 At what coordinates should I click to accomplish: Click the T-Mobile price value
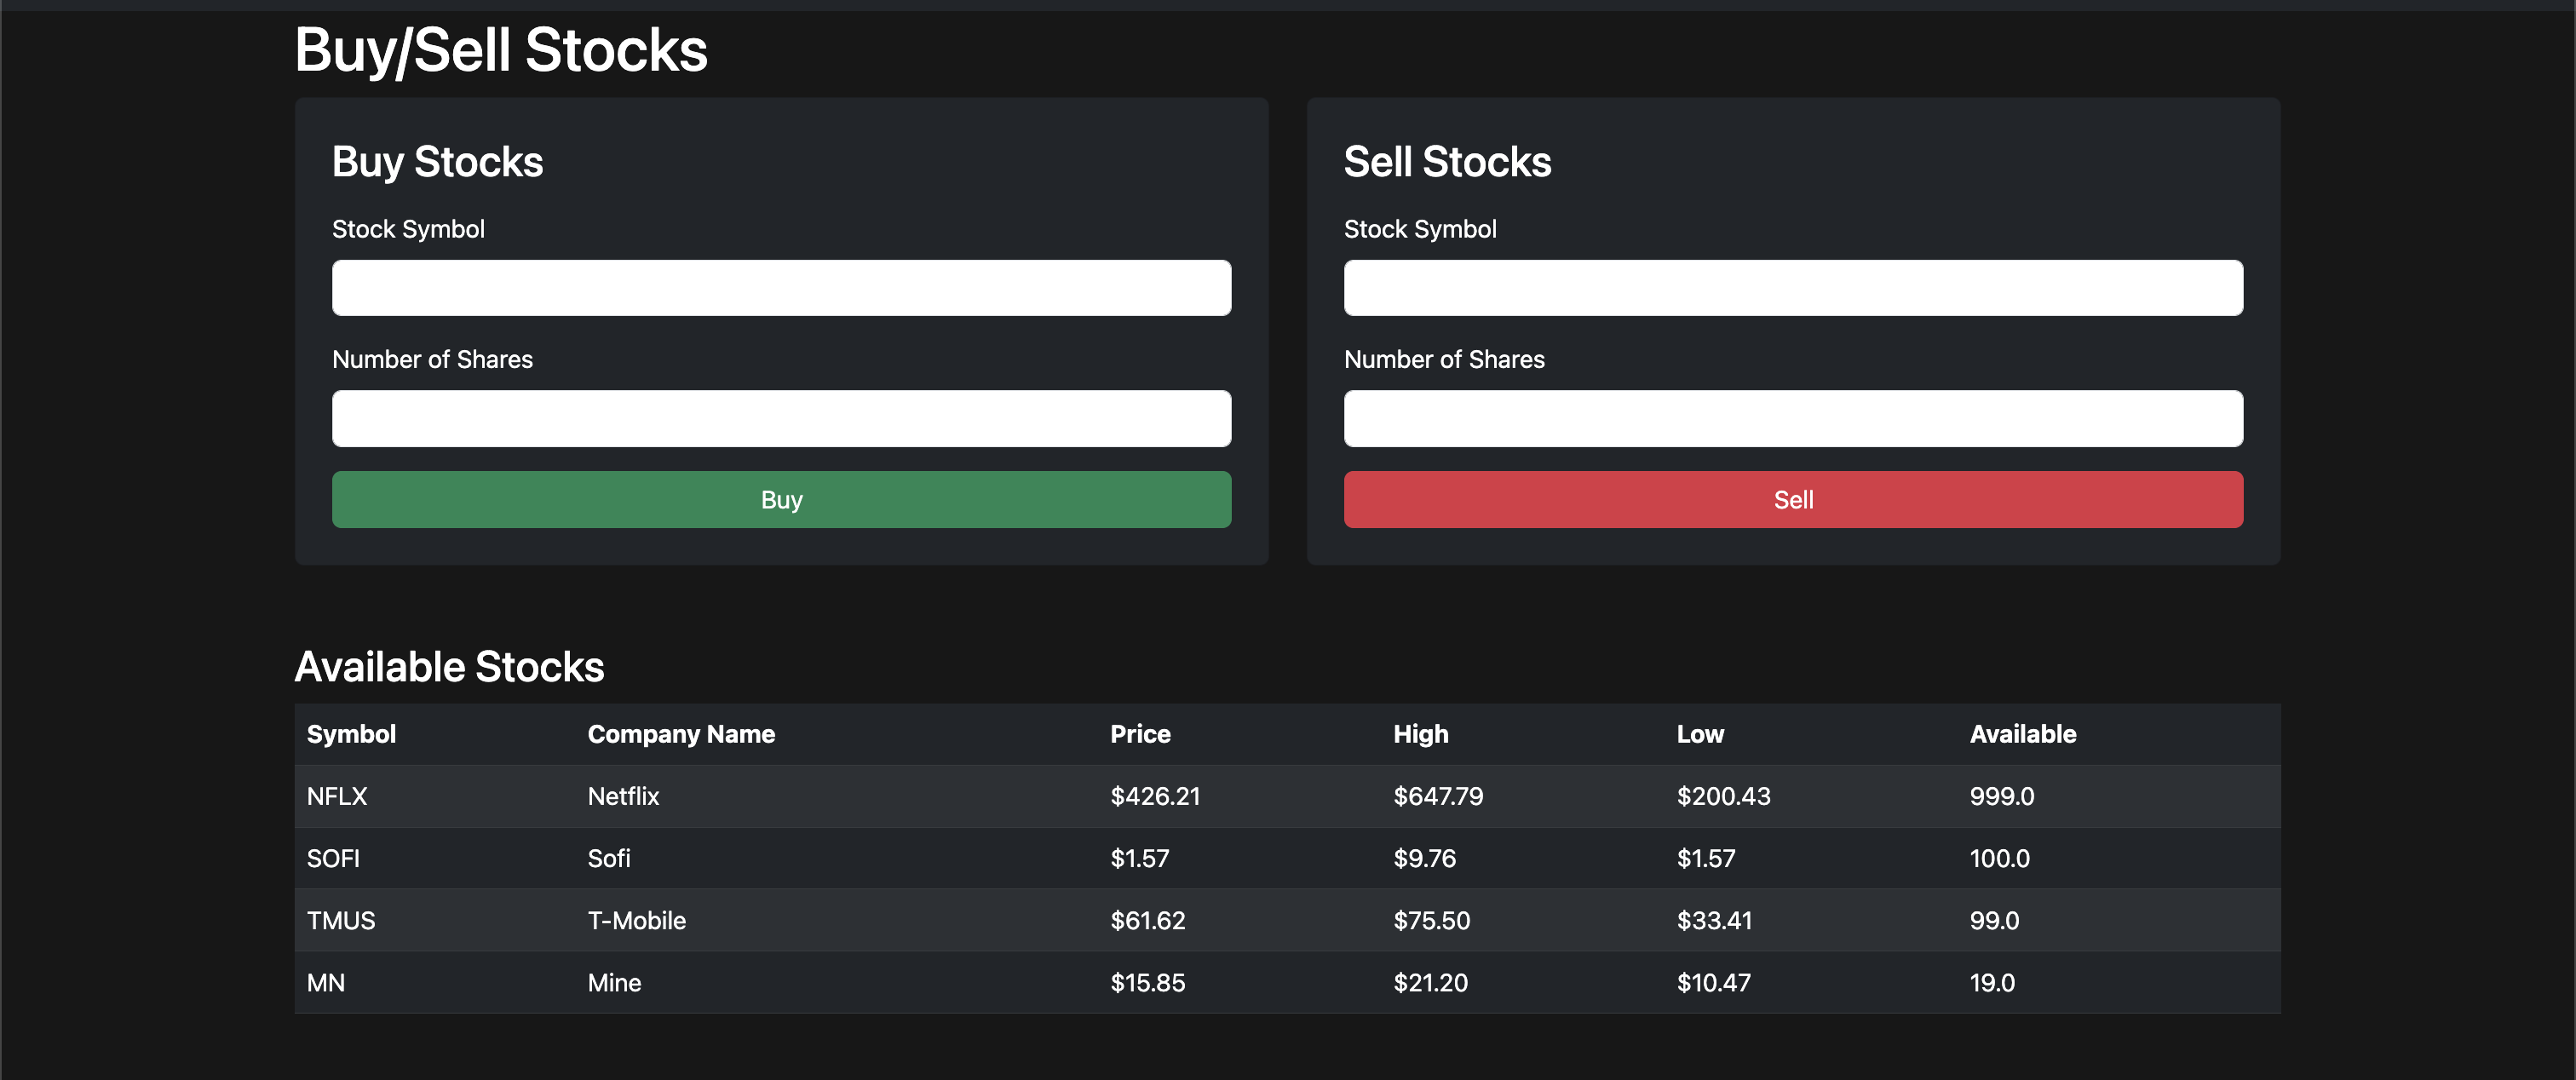(1147, 920)
